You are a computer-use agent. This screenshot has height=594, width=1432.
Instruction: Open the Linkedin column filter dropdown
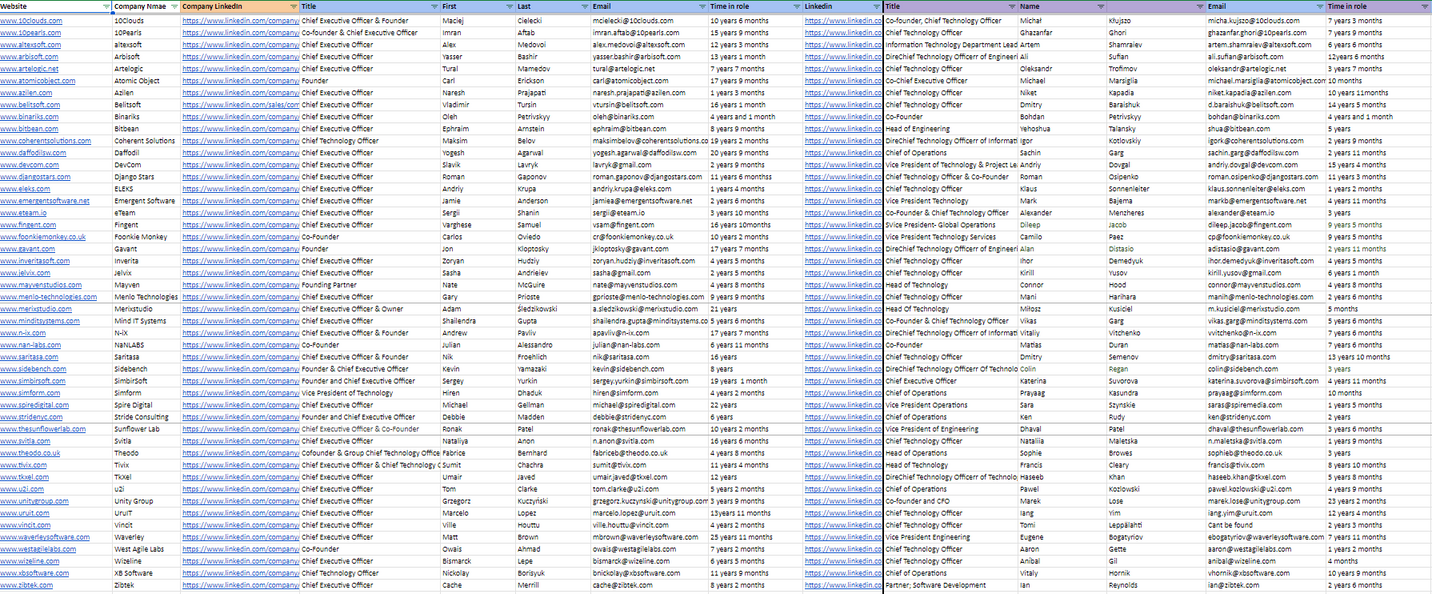point(876,6)
